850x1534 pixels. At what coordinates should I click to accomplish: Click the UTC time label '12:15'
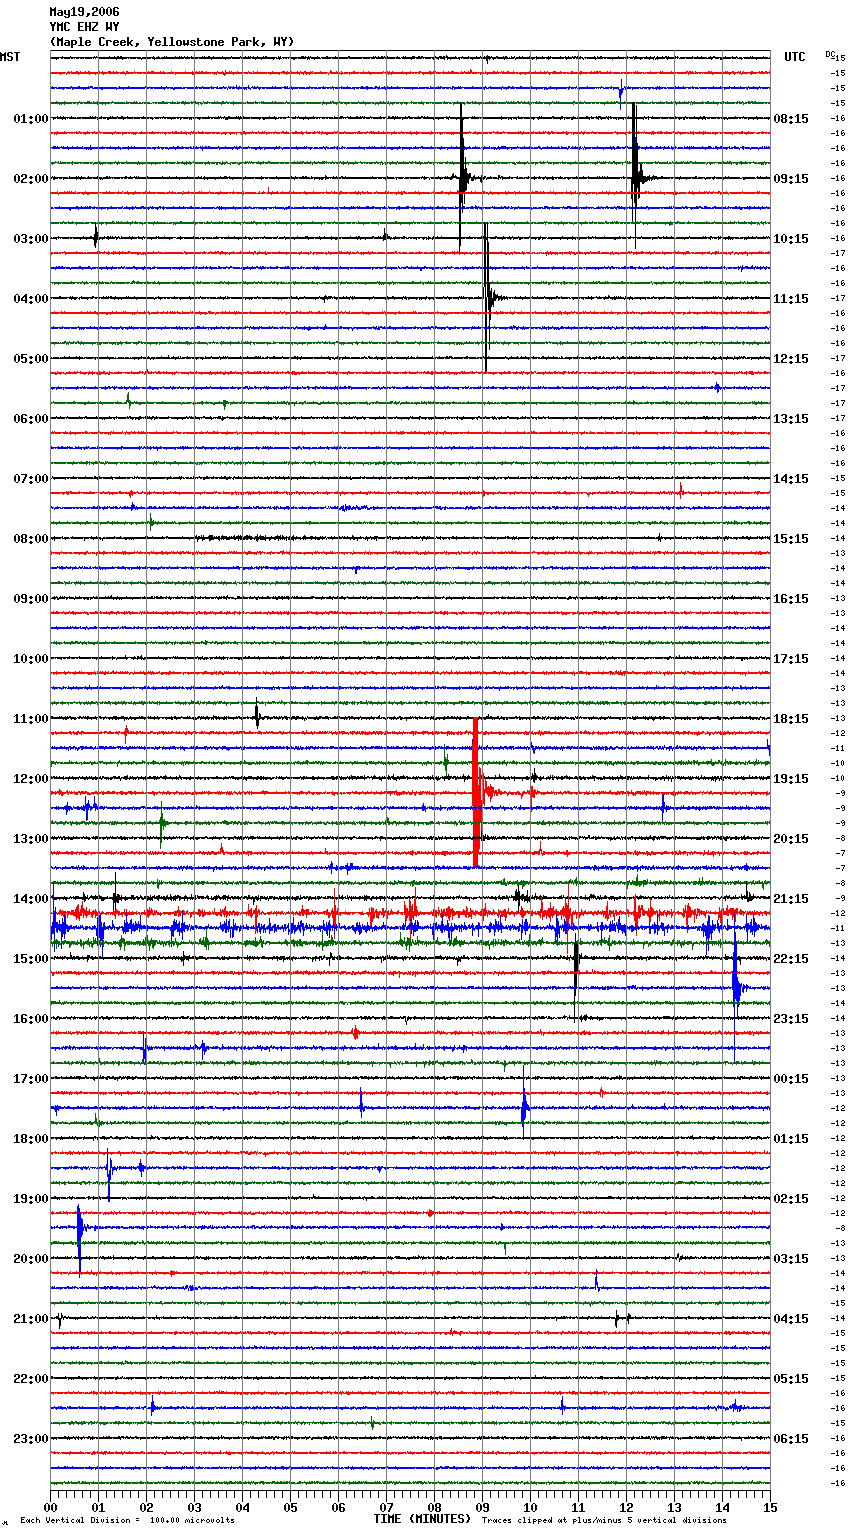tap(791, 359)
